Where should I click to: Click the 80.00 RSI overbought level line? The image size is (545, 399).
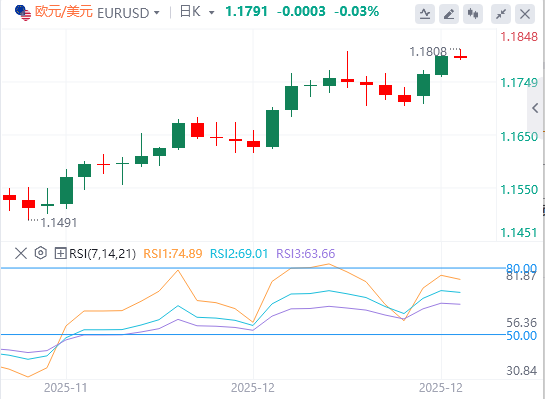coord(253,268)
